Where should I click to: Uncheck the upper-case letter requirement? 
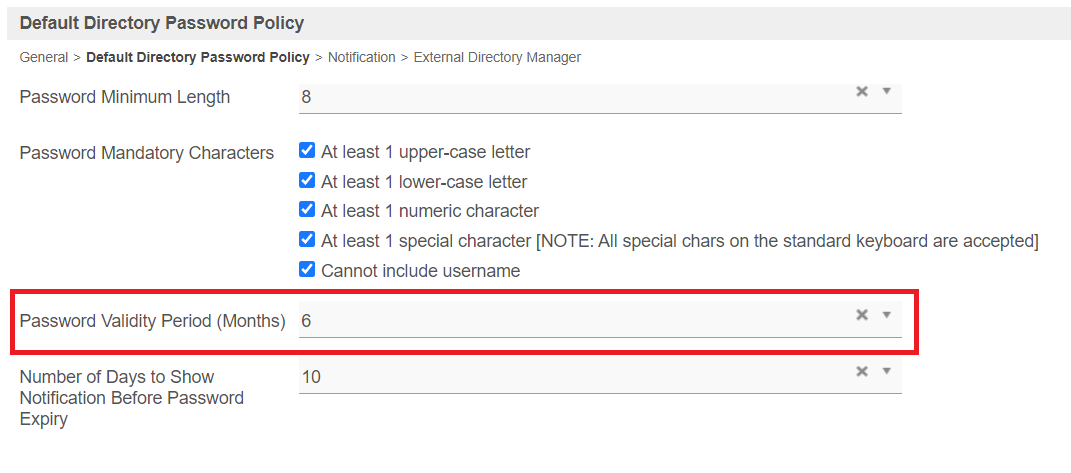pyautogui.click(x=307, y=152)
